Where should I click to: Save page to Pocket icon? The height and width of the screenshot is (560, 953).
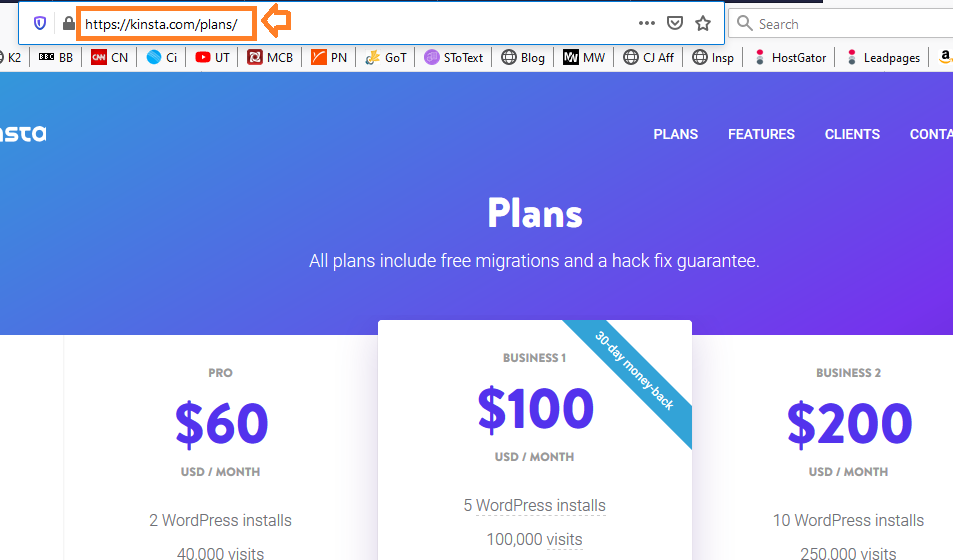pyautogui.click(x=675, y=23)
